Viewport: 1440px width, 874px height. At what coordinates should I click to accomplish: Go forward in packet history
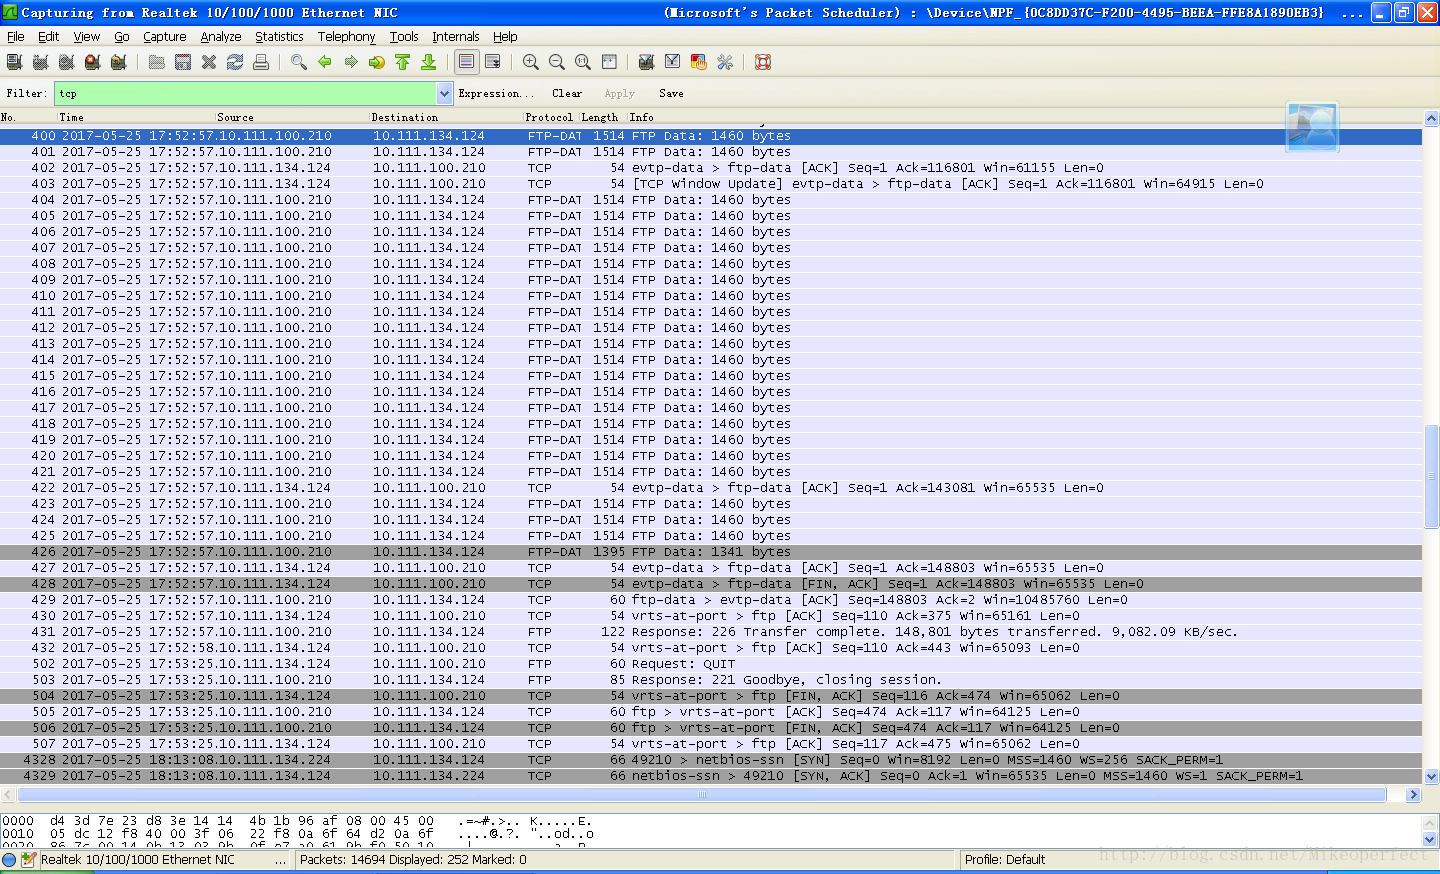[351, 62]
